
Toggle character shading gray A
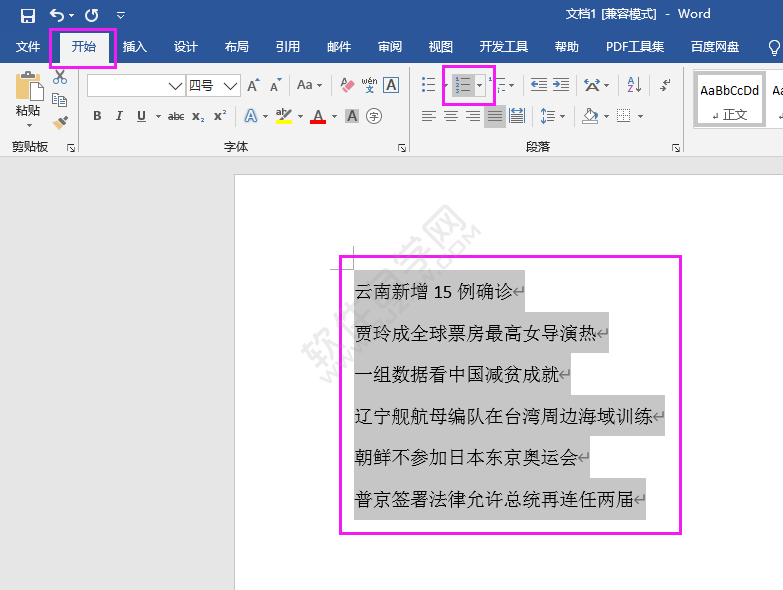(352, 116)
